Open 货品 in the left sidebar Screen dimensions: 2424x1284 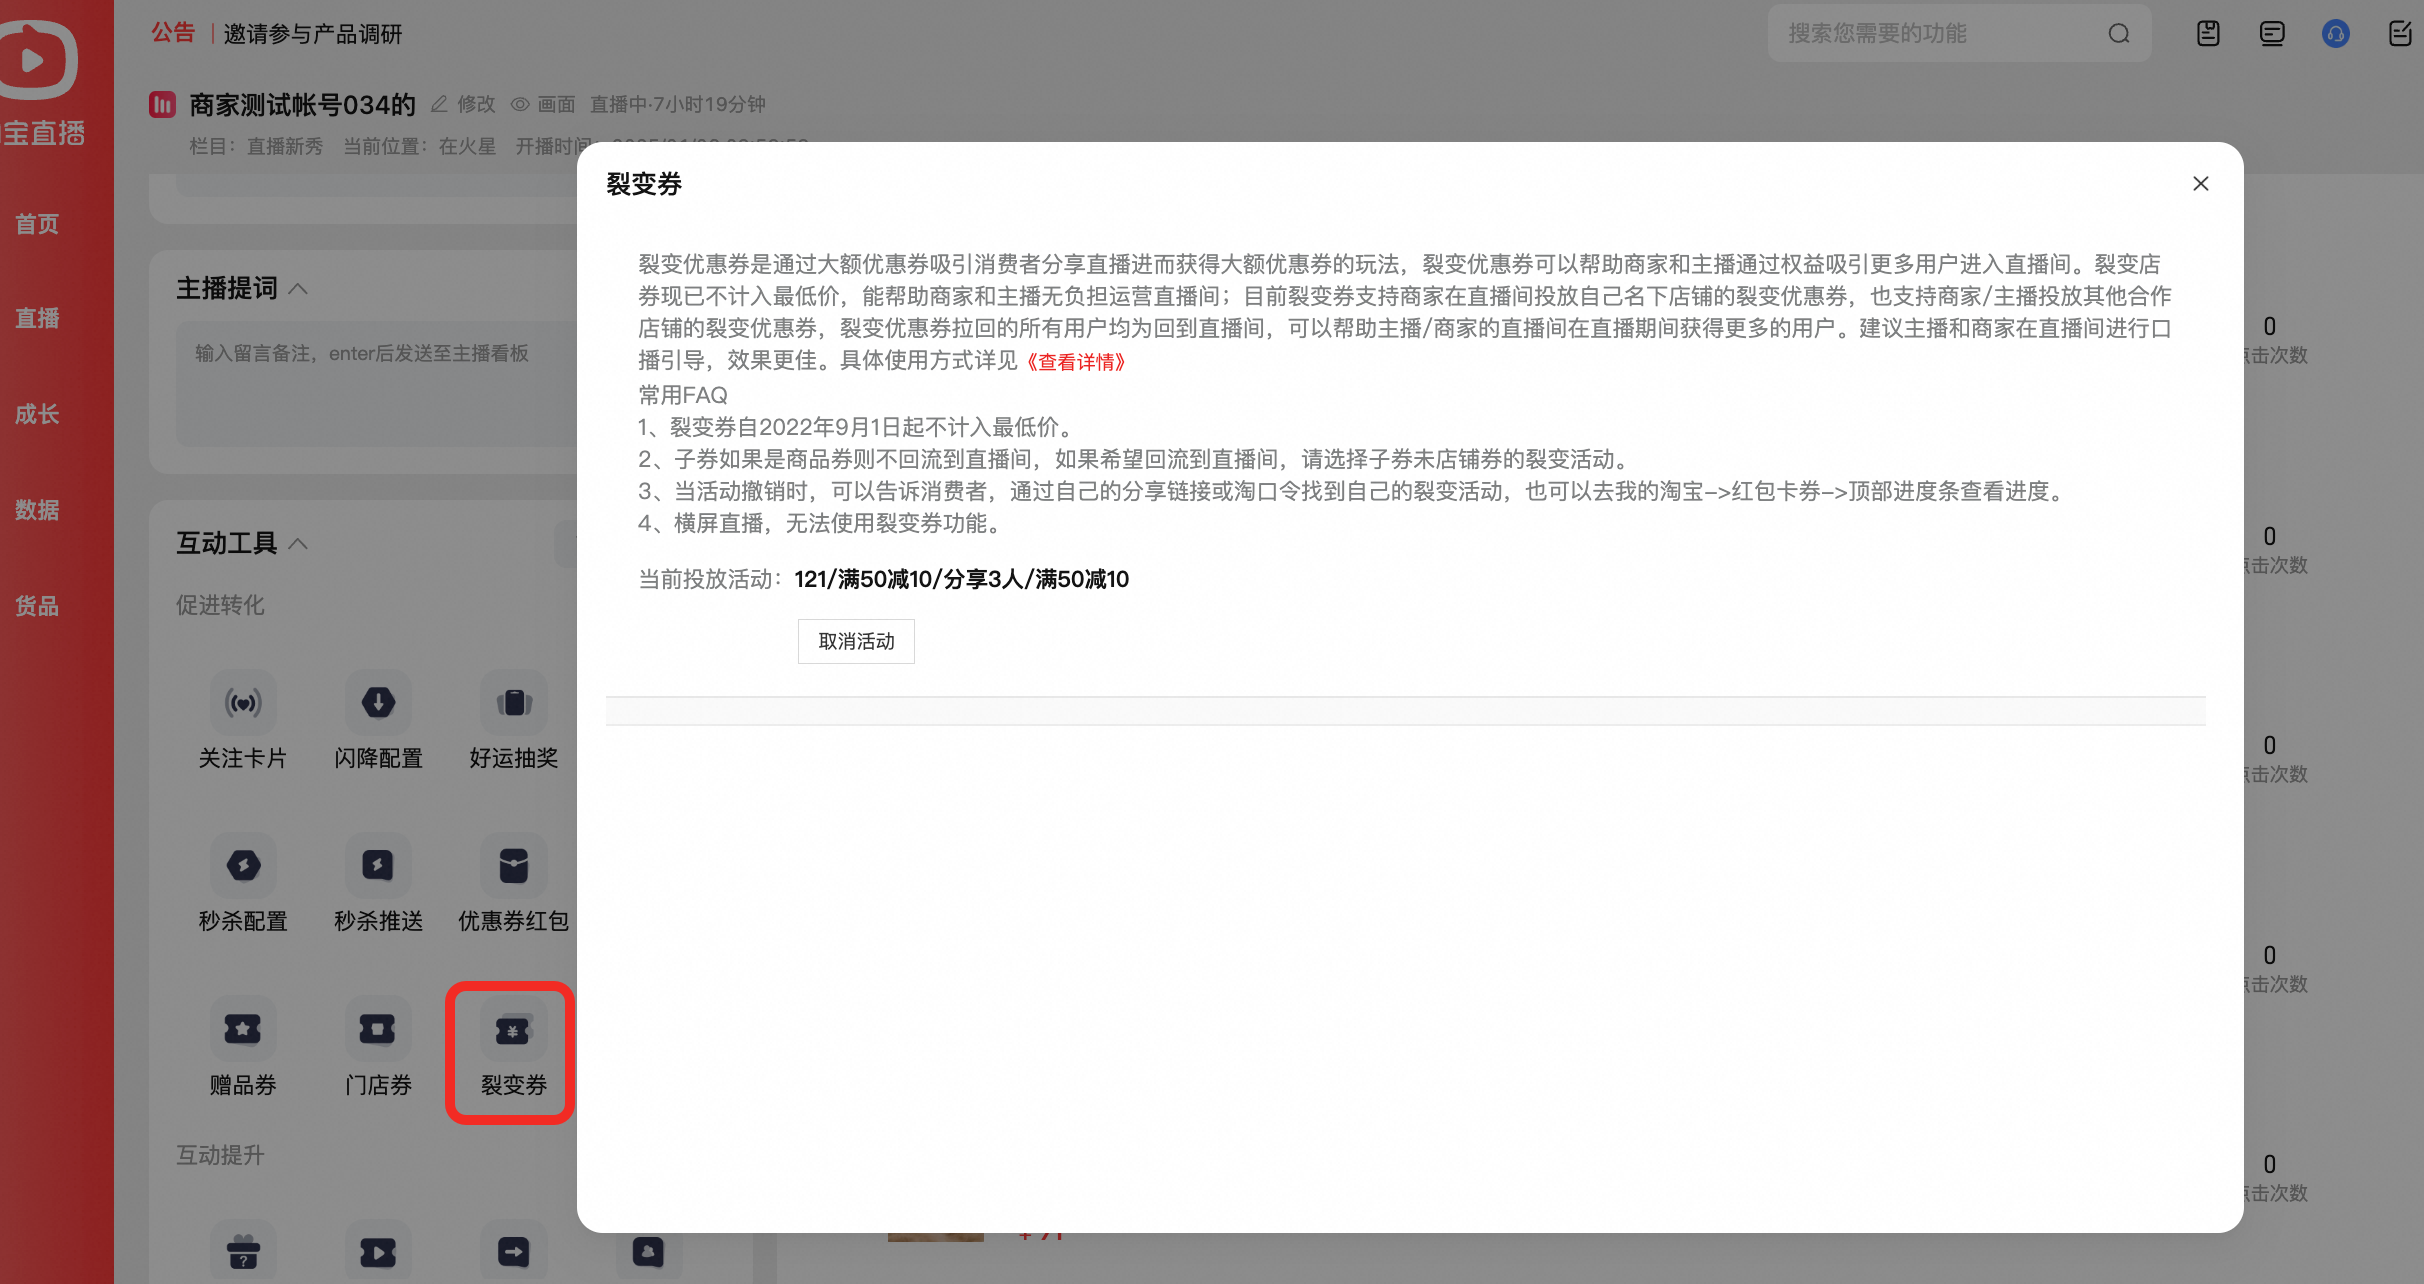pos(37,606)
